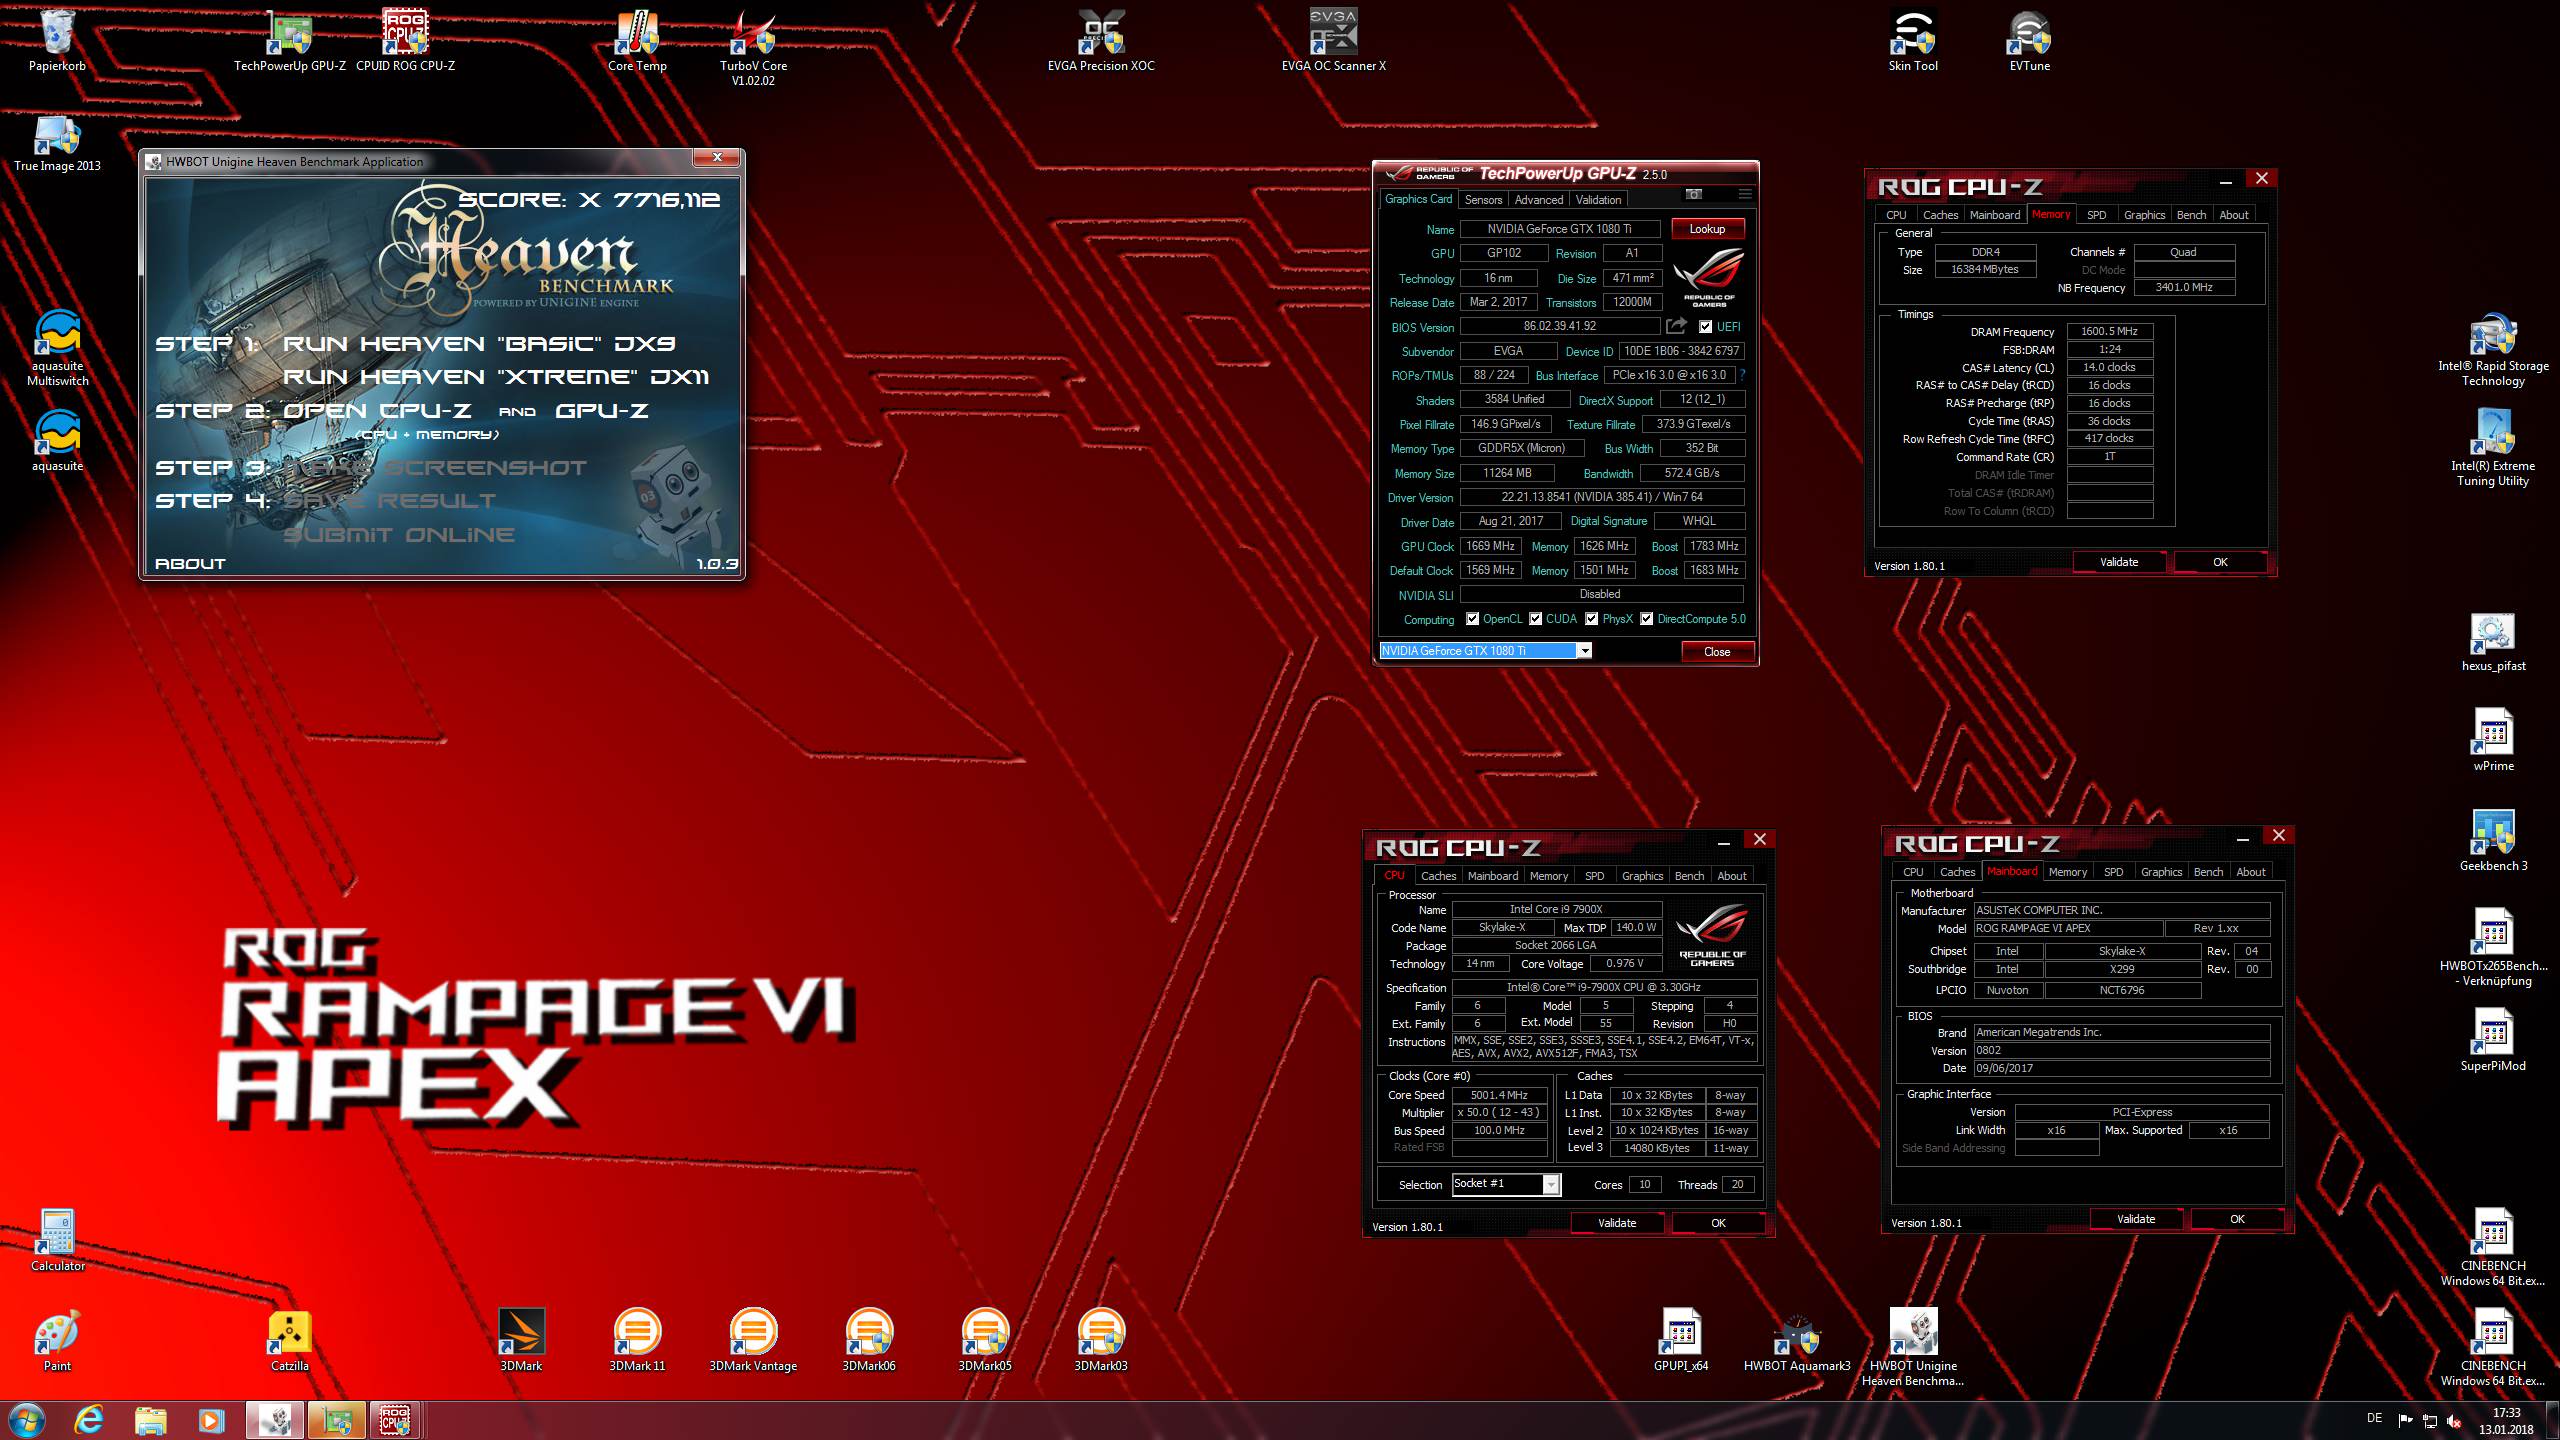
Task: Toggle CUDA checkbox in GPU-Z
Action: pos(1535,619)
